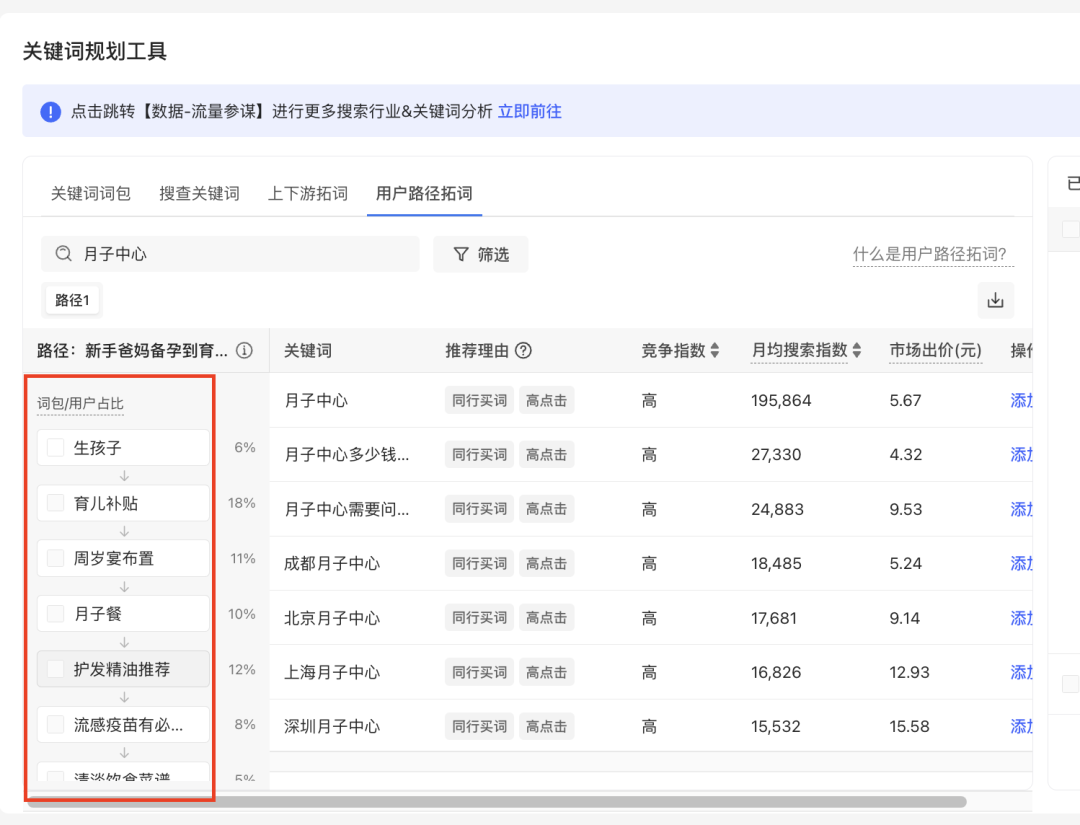Tick the 月子餐 checkbox
The height and width of the screenshot is (825, 1080).
pyautogui.click(x=56, y=613)
